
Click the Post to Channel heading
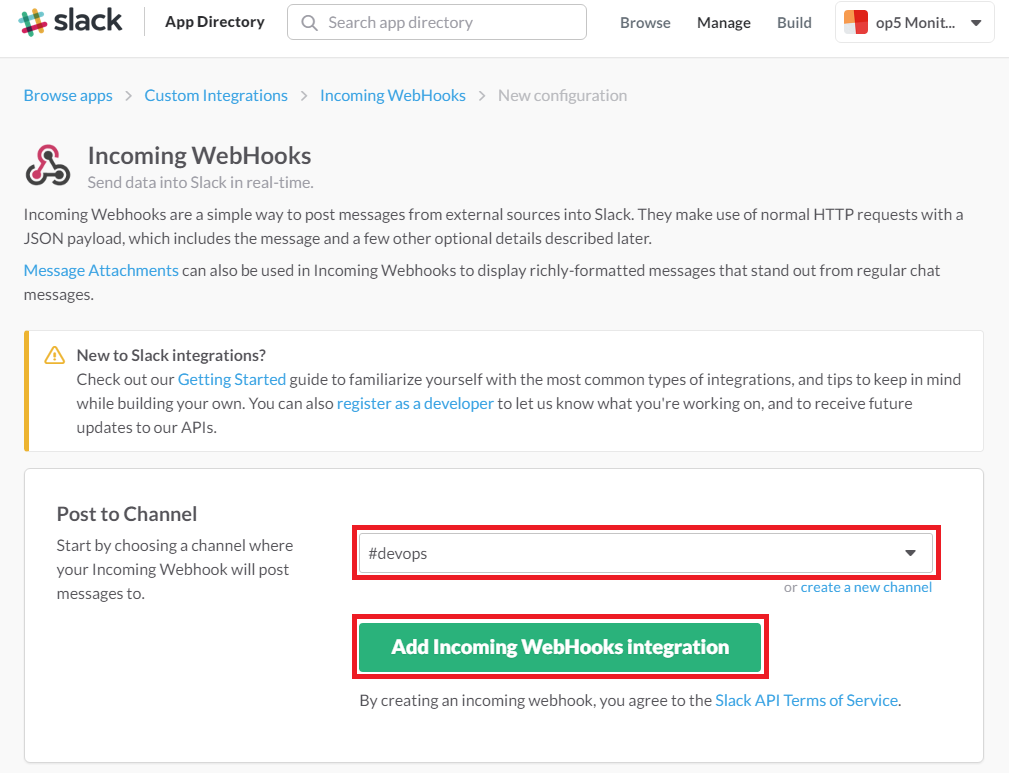(127, 514)
